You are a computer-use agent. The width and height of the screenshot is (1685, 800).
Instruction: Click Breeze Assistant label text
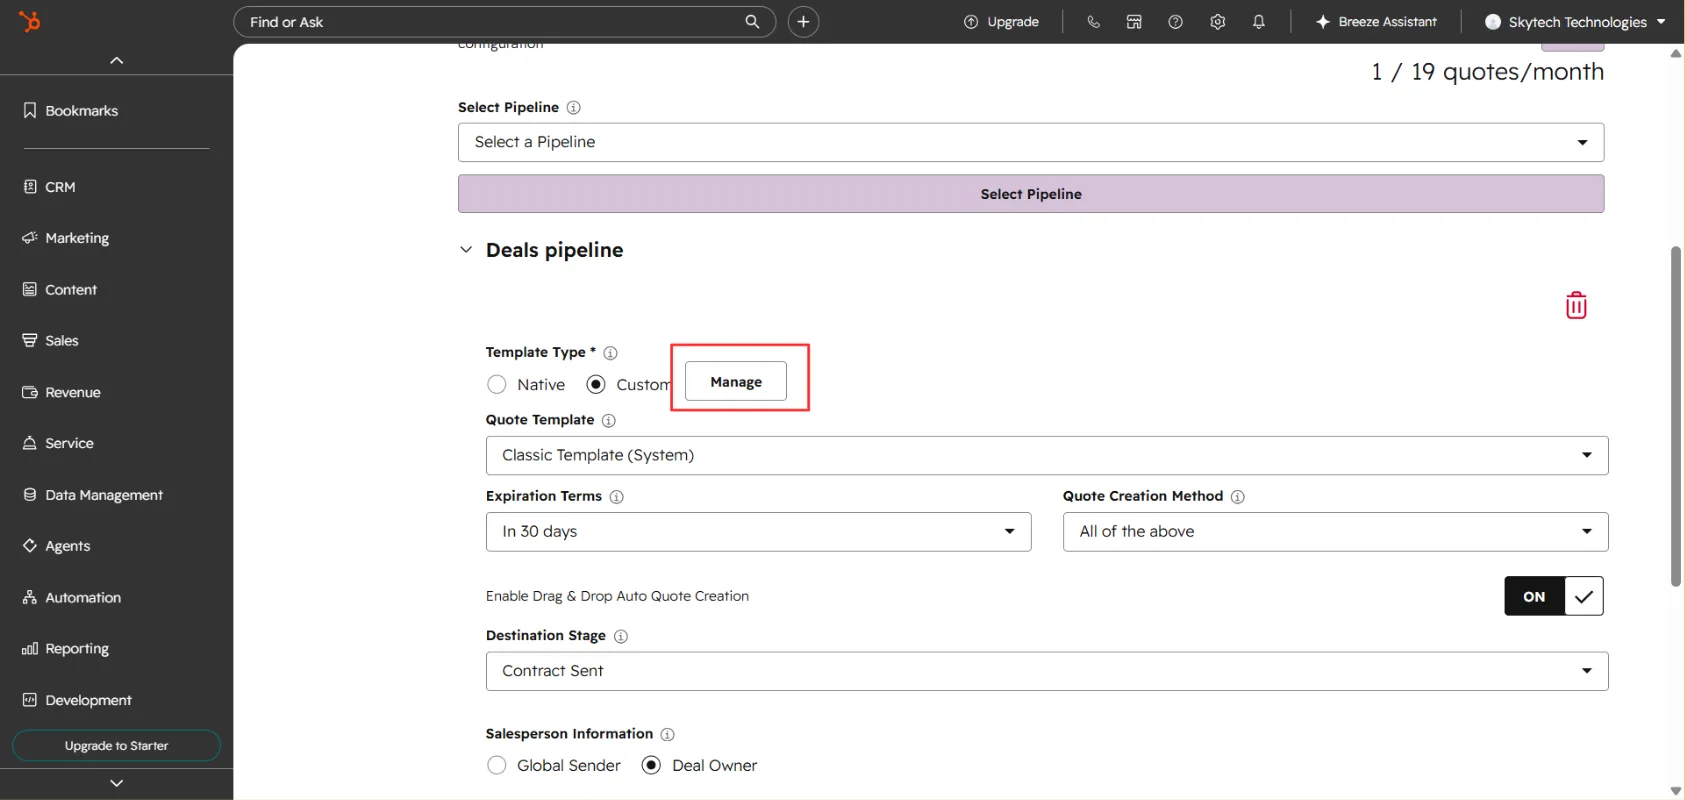pyautogui.click(x=1387, y=22)
